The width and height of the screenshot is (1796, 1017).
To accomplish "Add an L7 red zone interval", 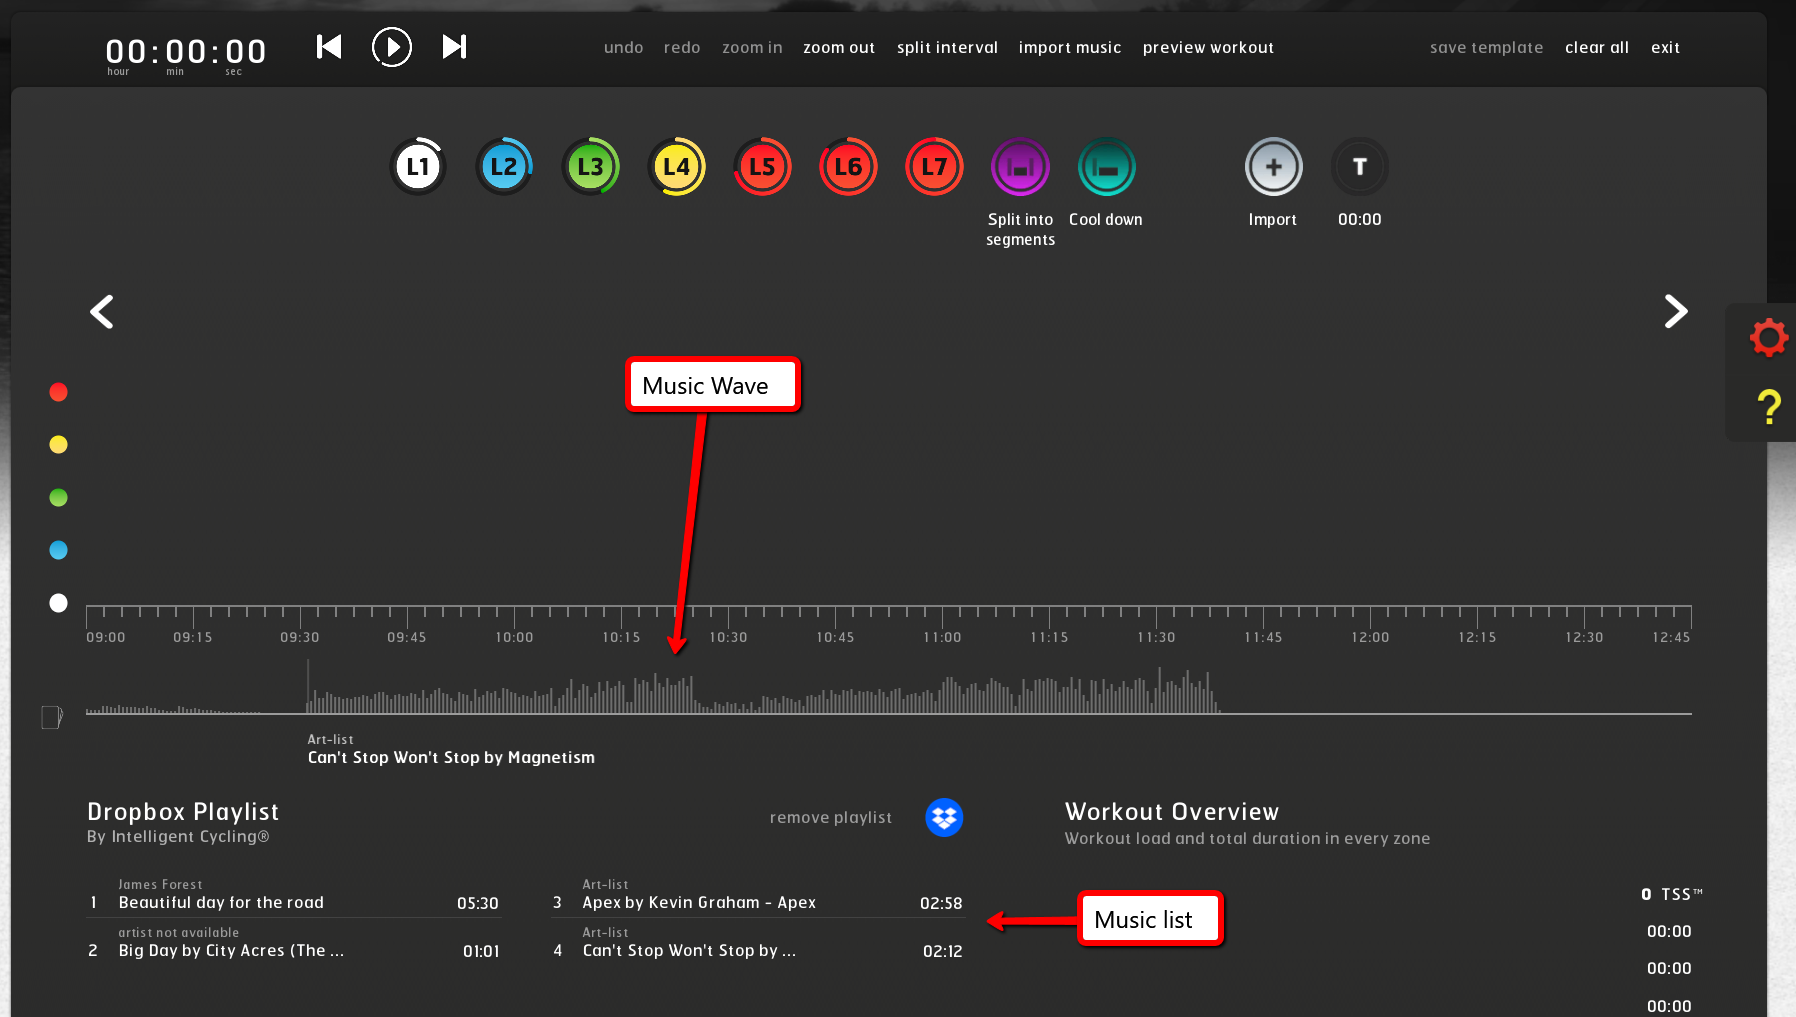I will (934, 167).
